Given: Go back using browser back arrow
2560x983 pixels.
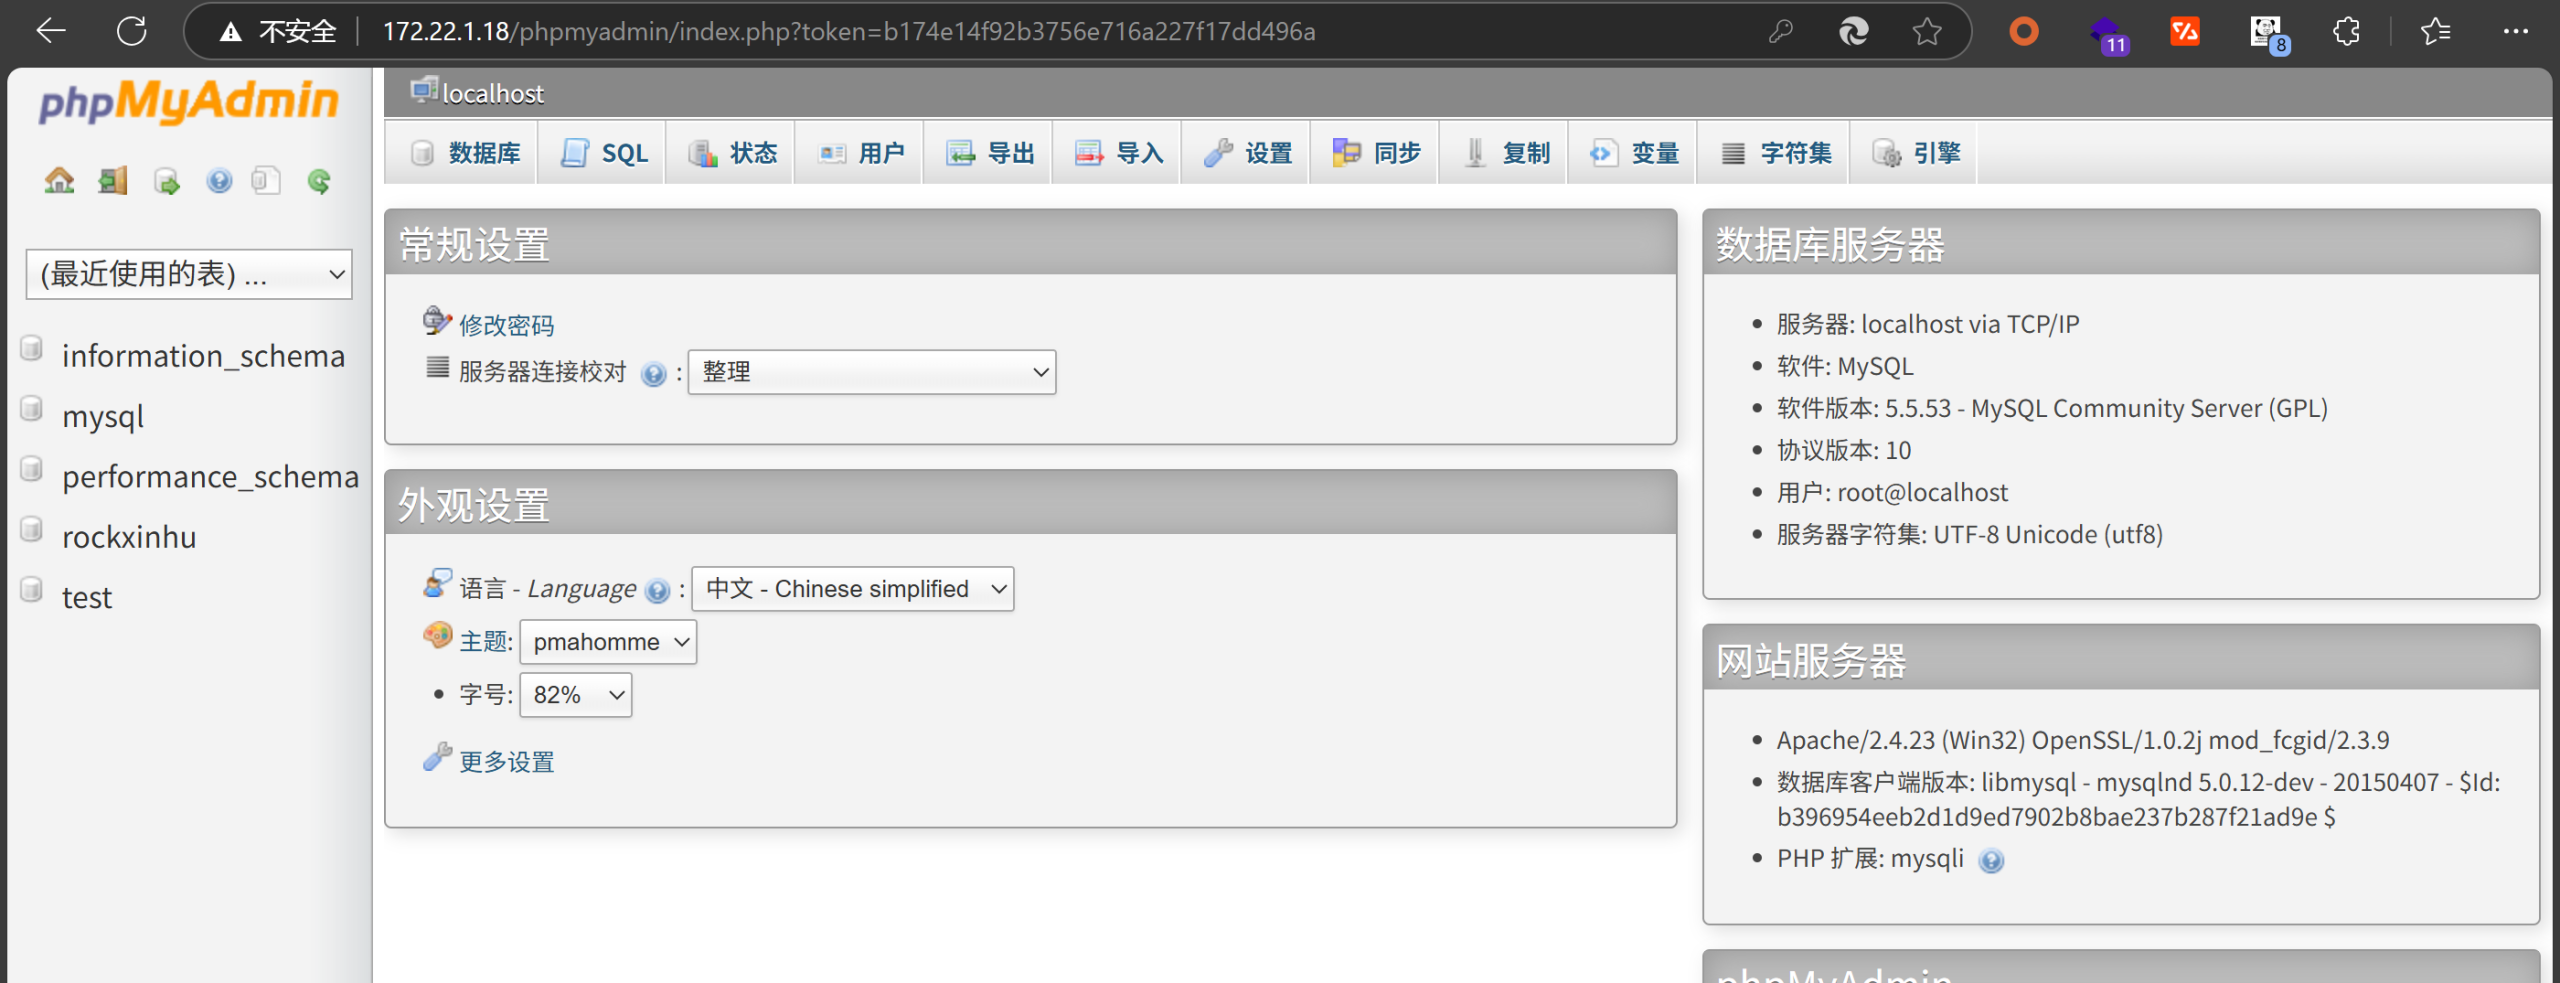Looking at the screenshot, I should pos(50,31).
